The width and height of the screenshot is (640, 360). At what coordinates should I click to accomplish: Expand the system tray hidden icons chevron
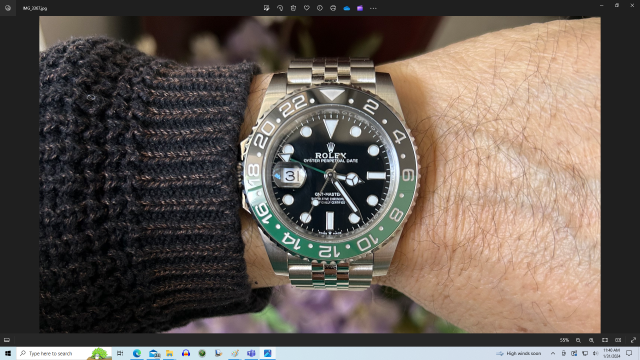553,353
